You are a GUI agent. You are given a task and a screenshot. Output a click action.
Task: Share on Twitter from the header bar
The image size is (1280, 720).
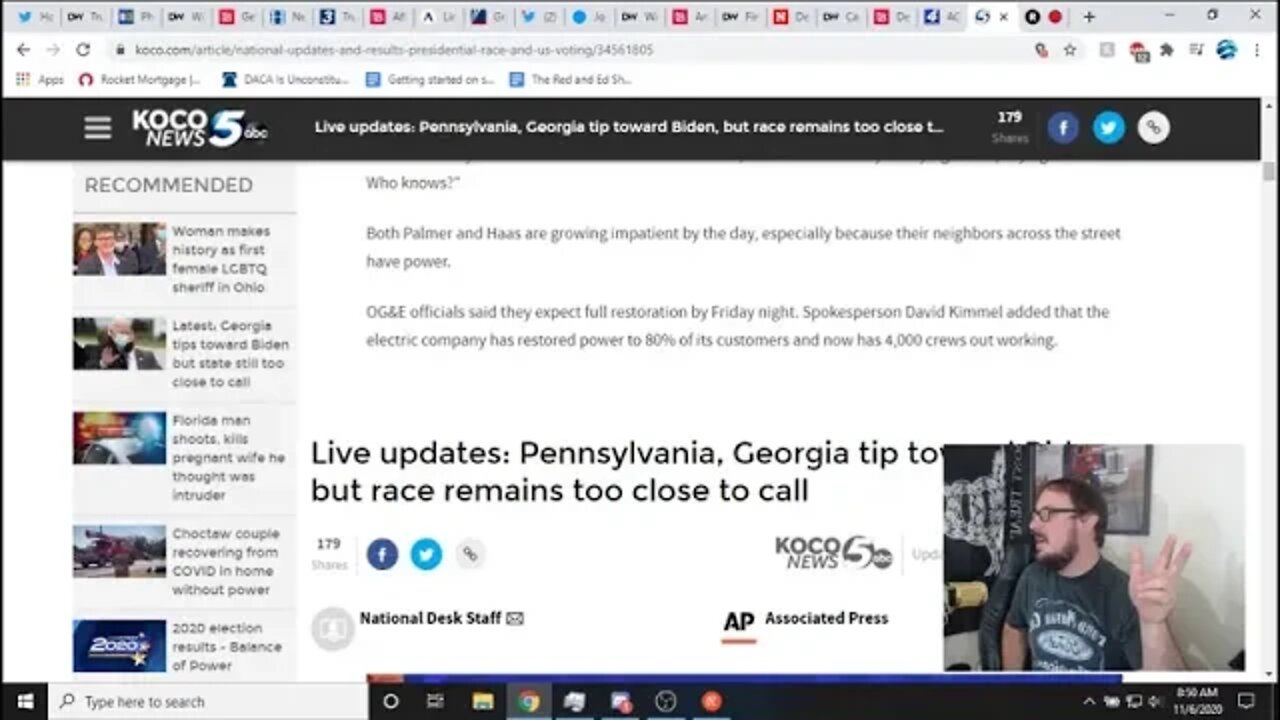point(1108,127)
